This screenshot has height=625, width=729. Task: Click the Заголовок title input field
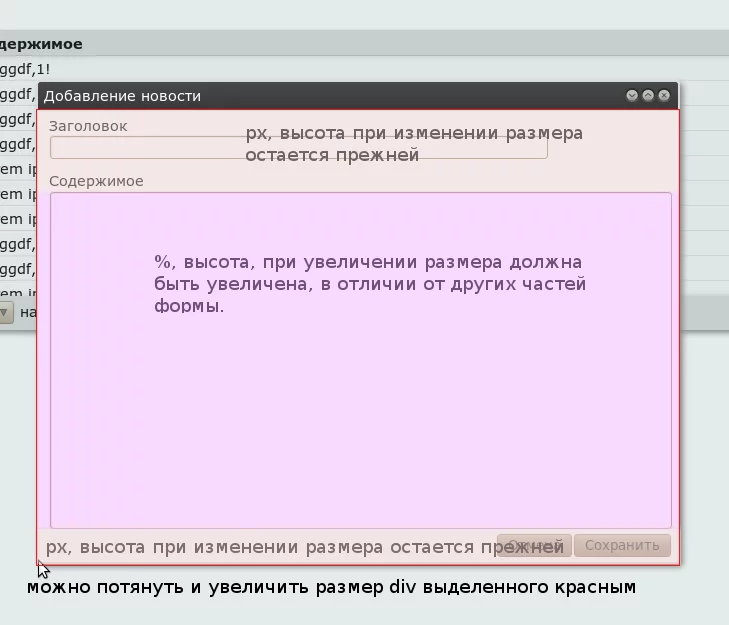[x=298, y=147]
